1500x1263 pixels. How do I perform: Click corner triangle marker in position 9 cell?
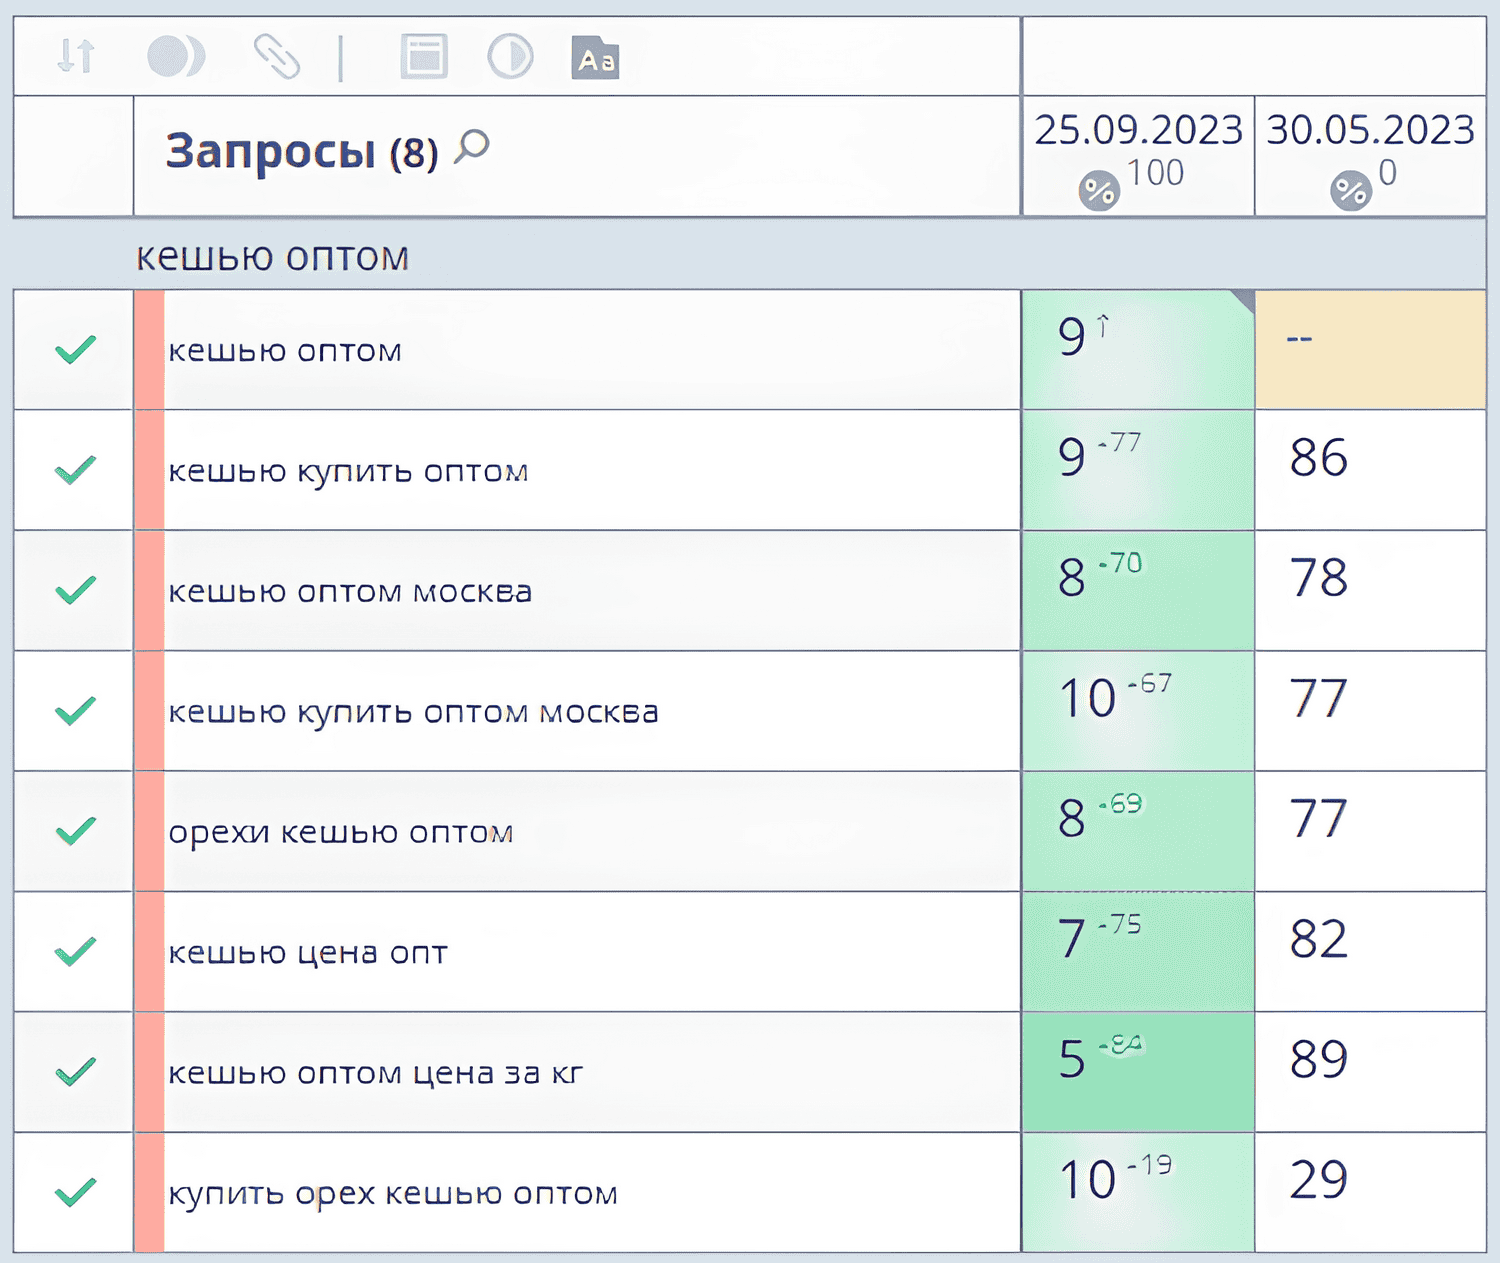tap(1245, 299)
